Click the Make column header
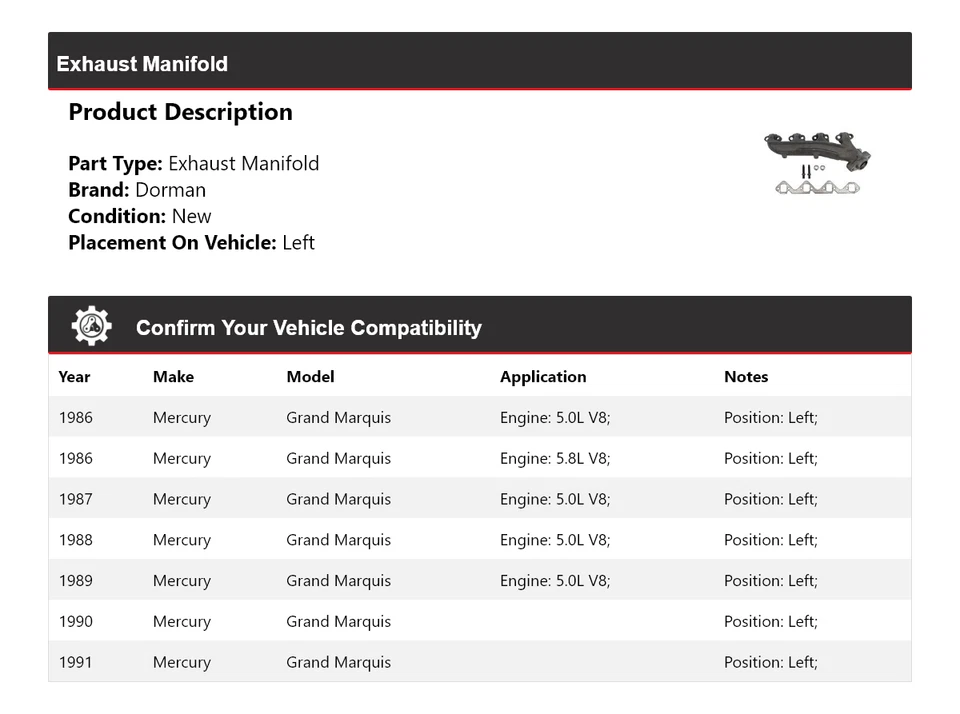The height and width of the screenshot is (714, 960). 173,377
